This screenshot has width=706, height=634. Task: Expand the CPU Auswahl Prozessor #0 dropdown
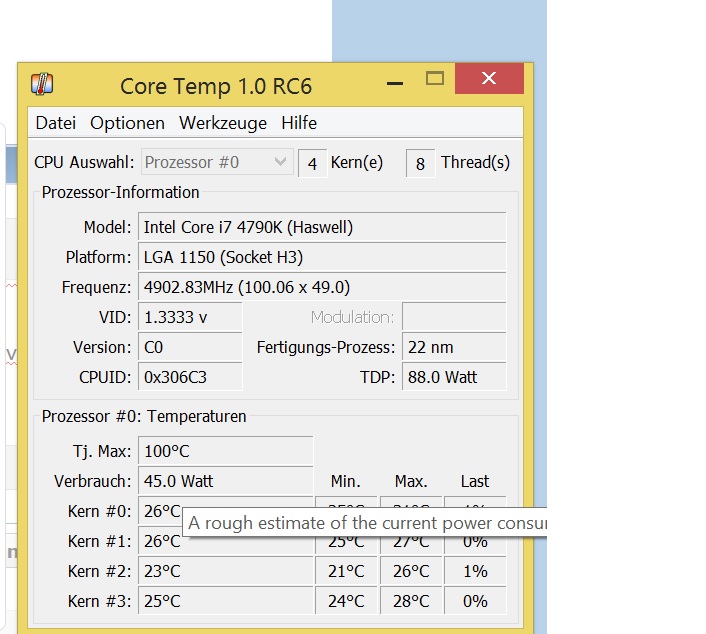(217, 162)
